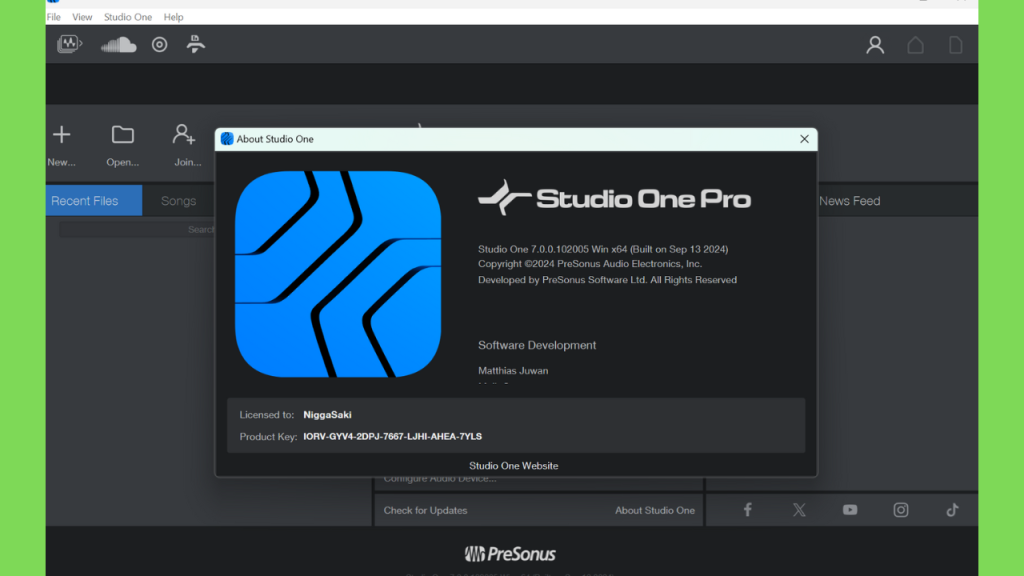Click the Studio One Website link

click(513, 466)
